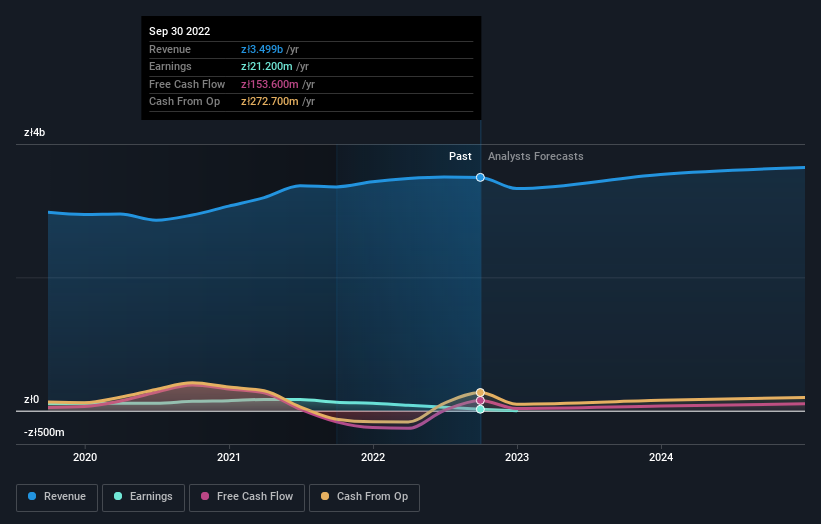The image size is (821, 524).
Task: Click the zł0 y-axis label
Action: point(31,399)
